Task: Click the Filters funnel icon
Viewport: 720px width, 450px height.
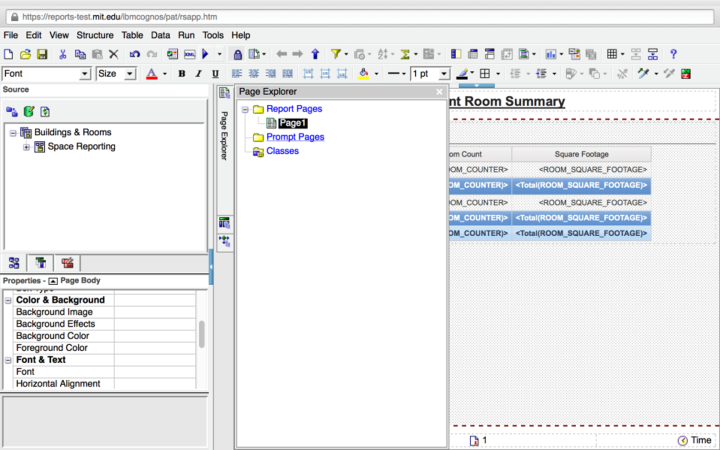Action: 336,54
